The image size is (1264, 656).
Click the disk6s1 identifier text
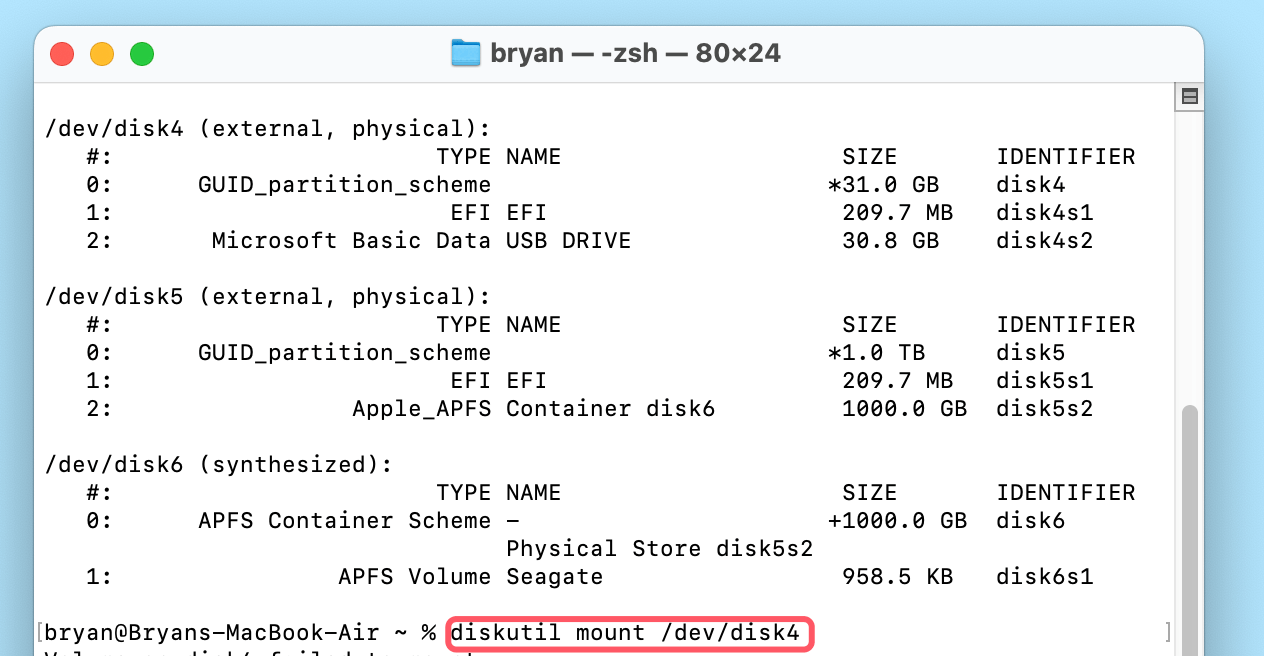1044,576
